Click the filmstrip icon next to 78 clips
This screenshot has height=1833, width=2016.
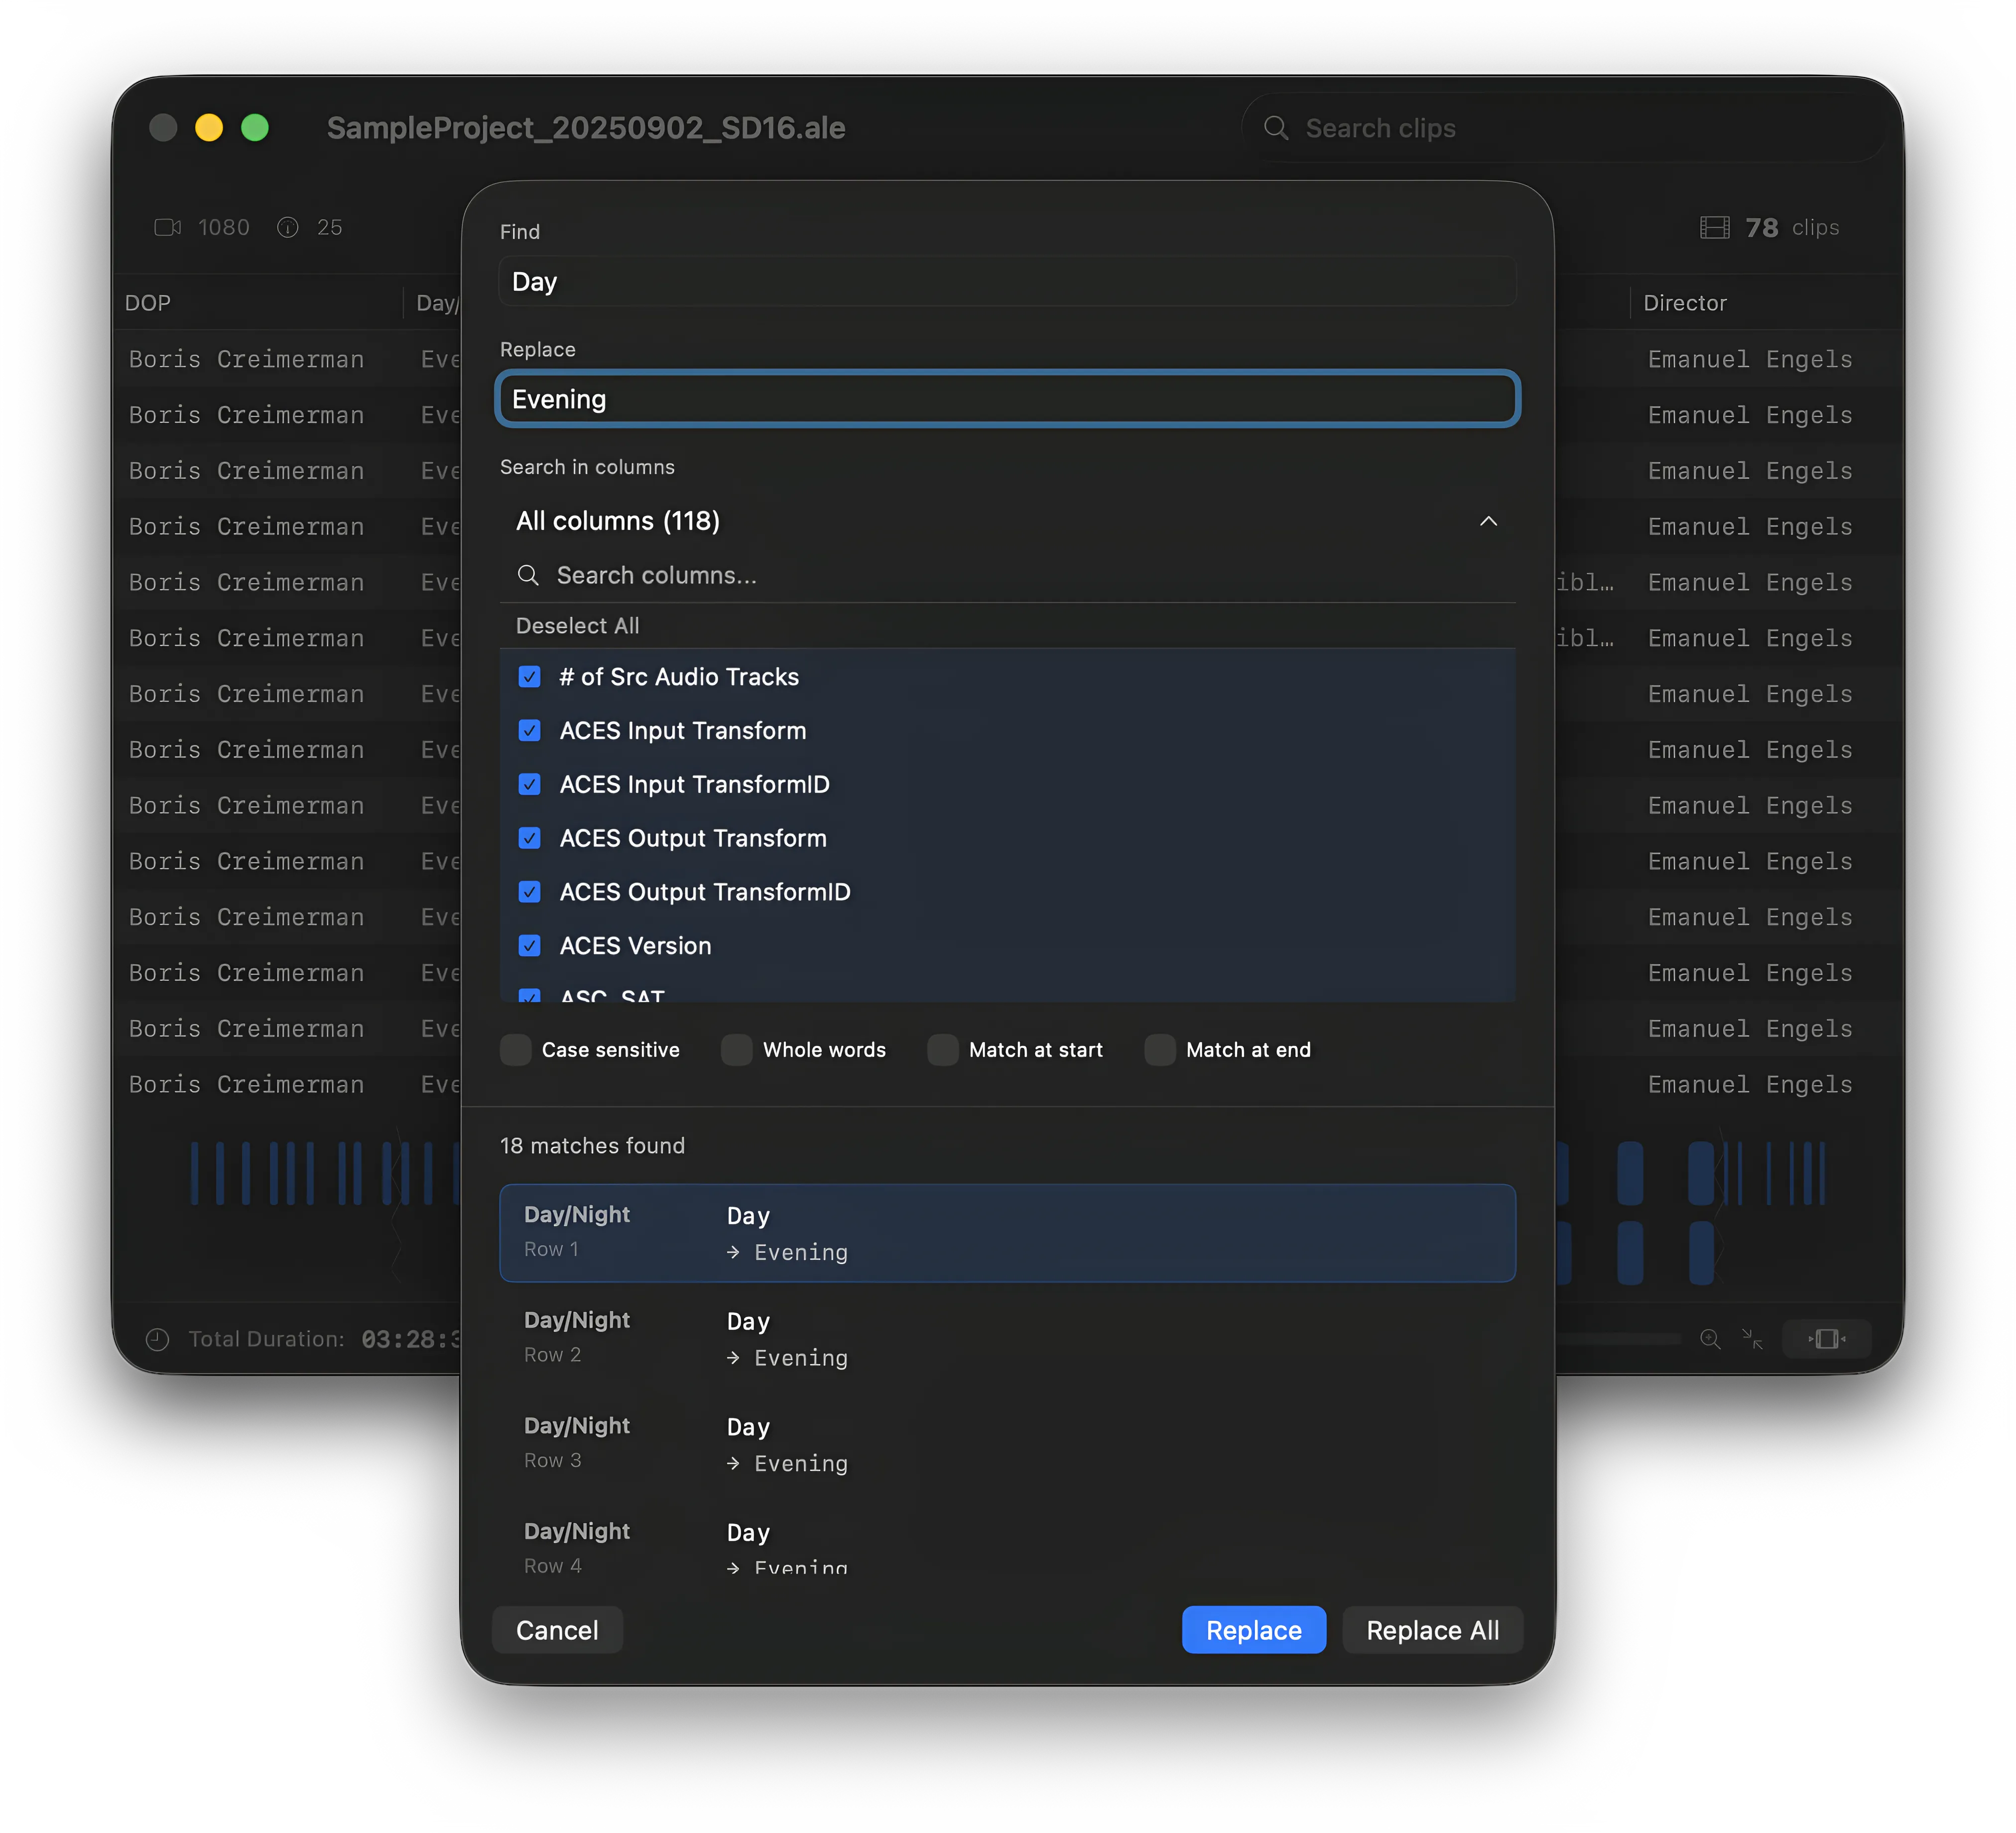tap(1714, 227)
